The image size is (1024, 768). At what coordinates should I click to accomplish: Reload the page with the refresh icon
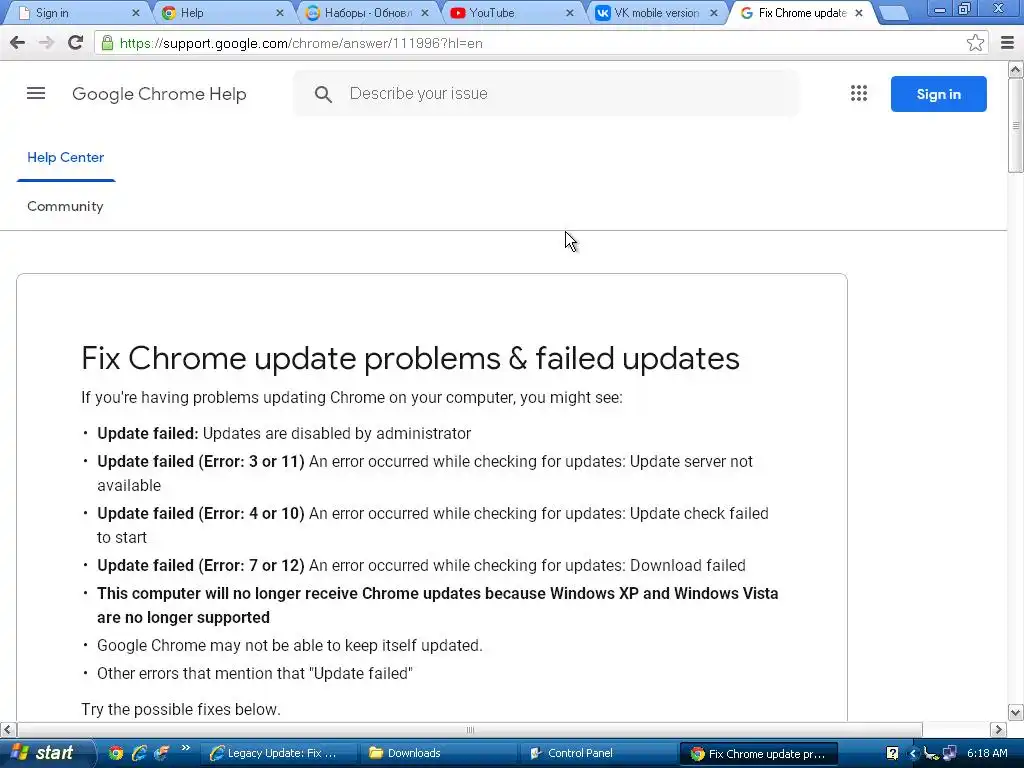pos(75,43)
